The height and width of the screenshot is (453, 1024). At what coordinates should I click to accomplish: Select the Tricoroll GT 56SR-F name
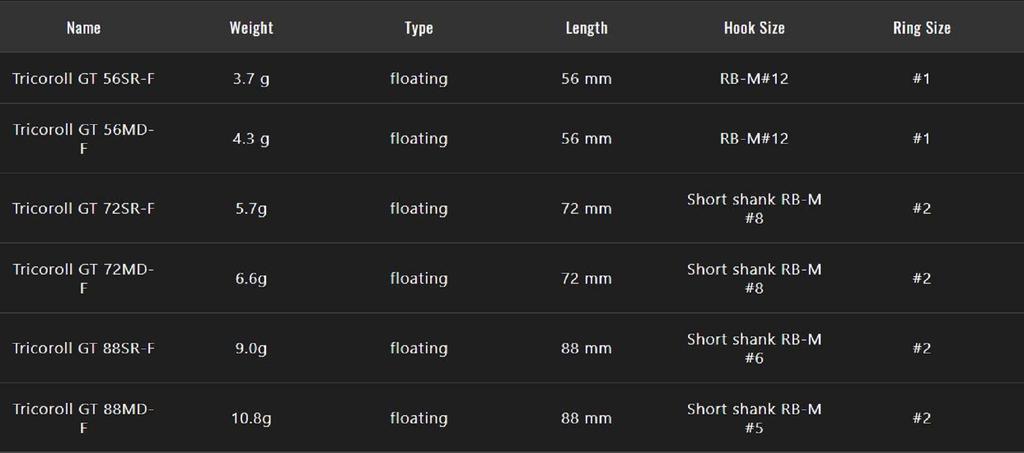(x=83, y=78)
